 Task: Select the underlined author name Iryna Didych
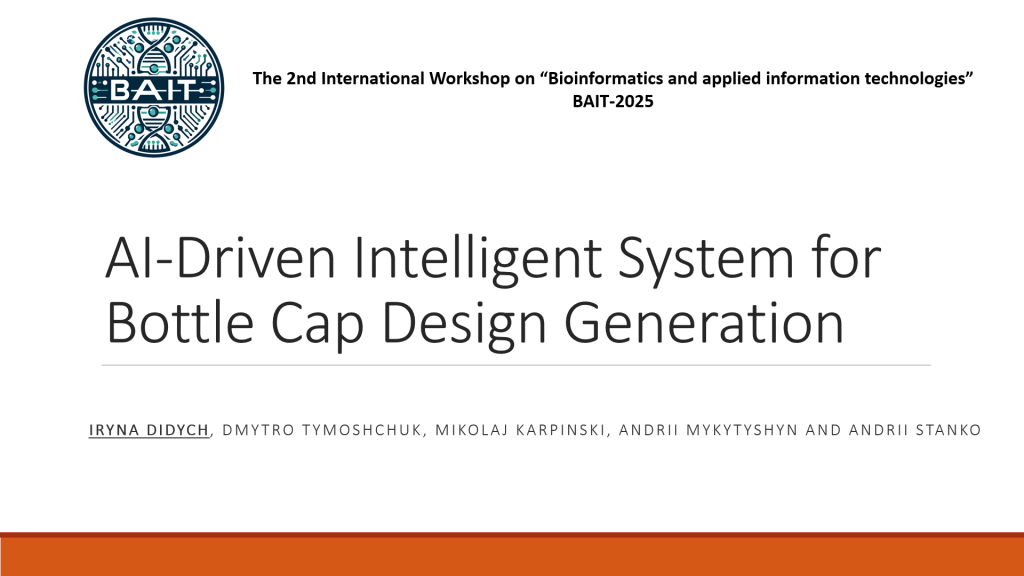[146, 431]
